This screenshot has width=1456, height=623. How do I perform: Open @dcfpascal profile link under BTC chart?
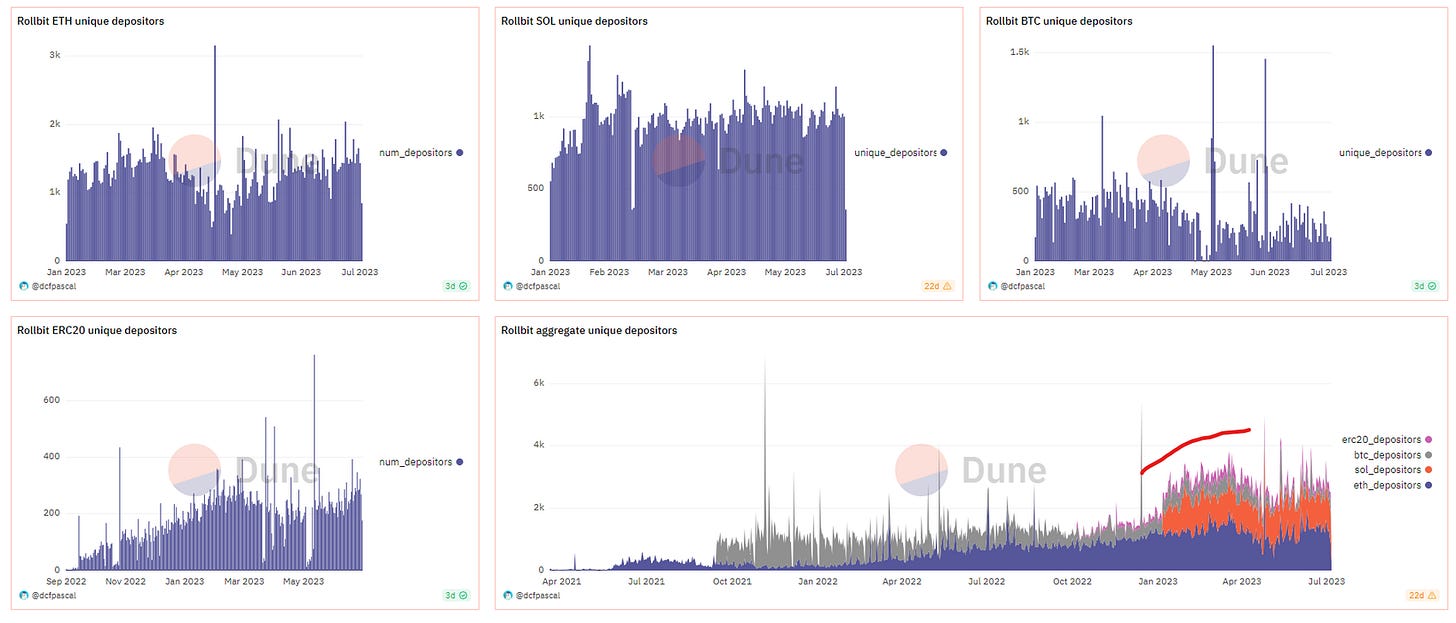pos(1024,286)
